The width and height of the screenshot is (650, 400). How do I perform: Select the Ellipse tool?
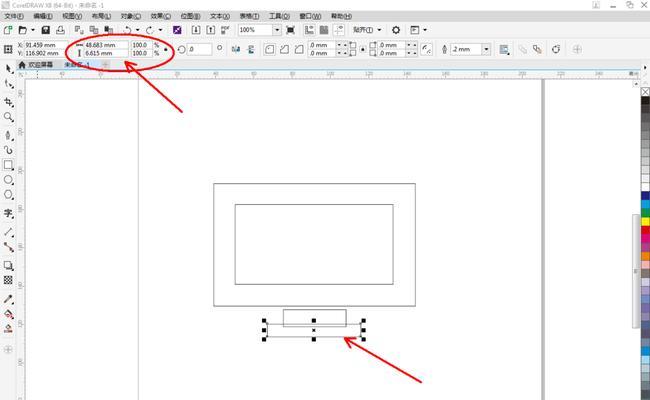click(9, 180)
